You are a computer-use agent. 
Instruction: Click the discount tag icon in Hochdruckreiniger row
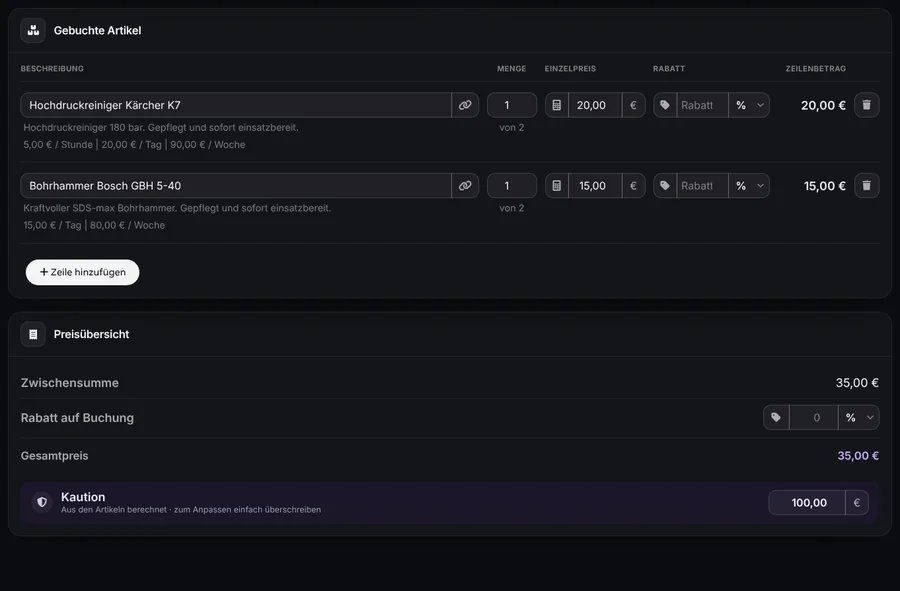click(x=665, y=105)
